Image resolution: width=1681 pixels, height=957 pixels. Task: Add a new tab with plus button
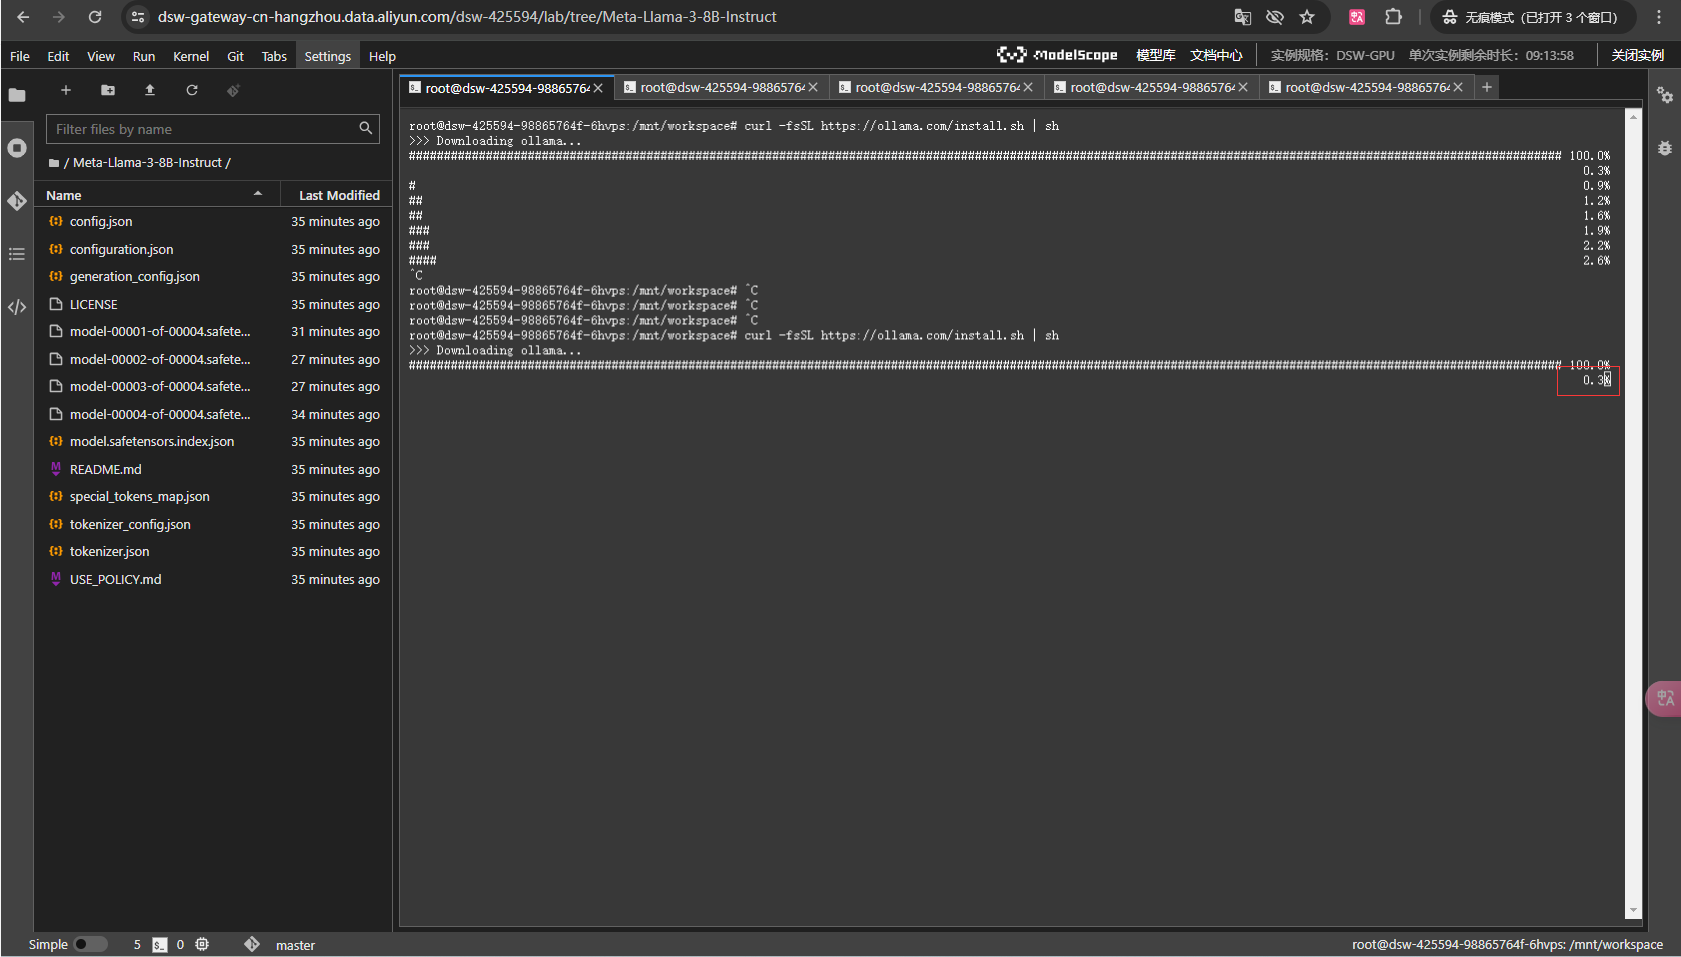click(1487, 87)
